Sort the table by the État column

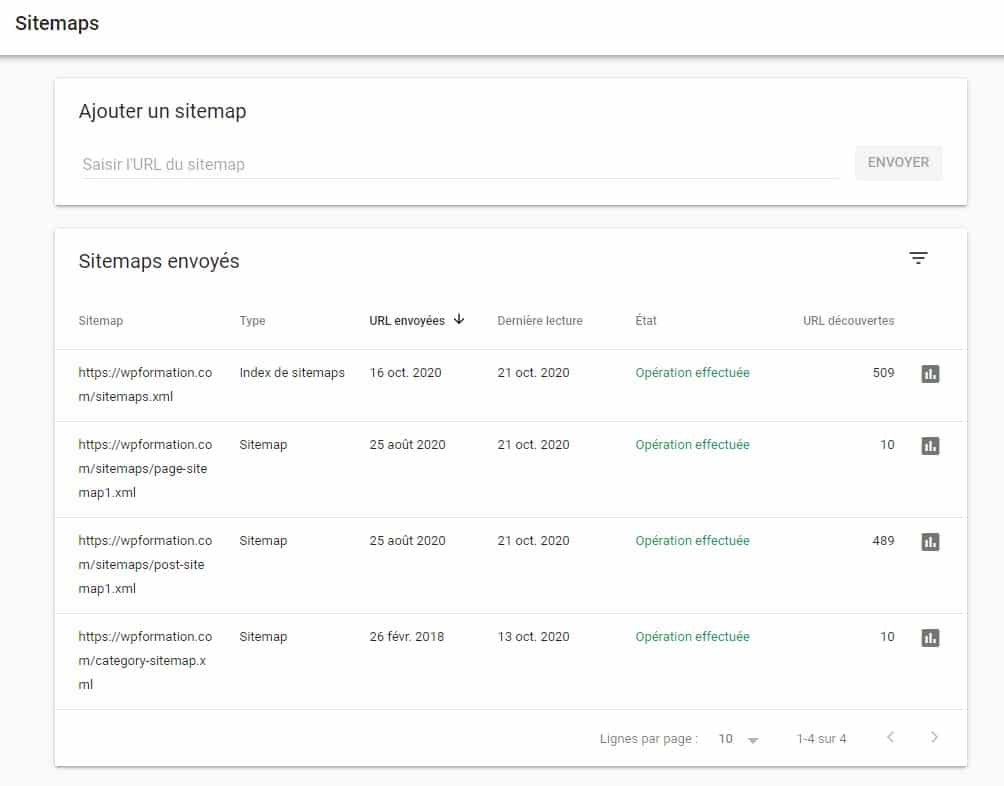click(x=645, y=320)
